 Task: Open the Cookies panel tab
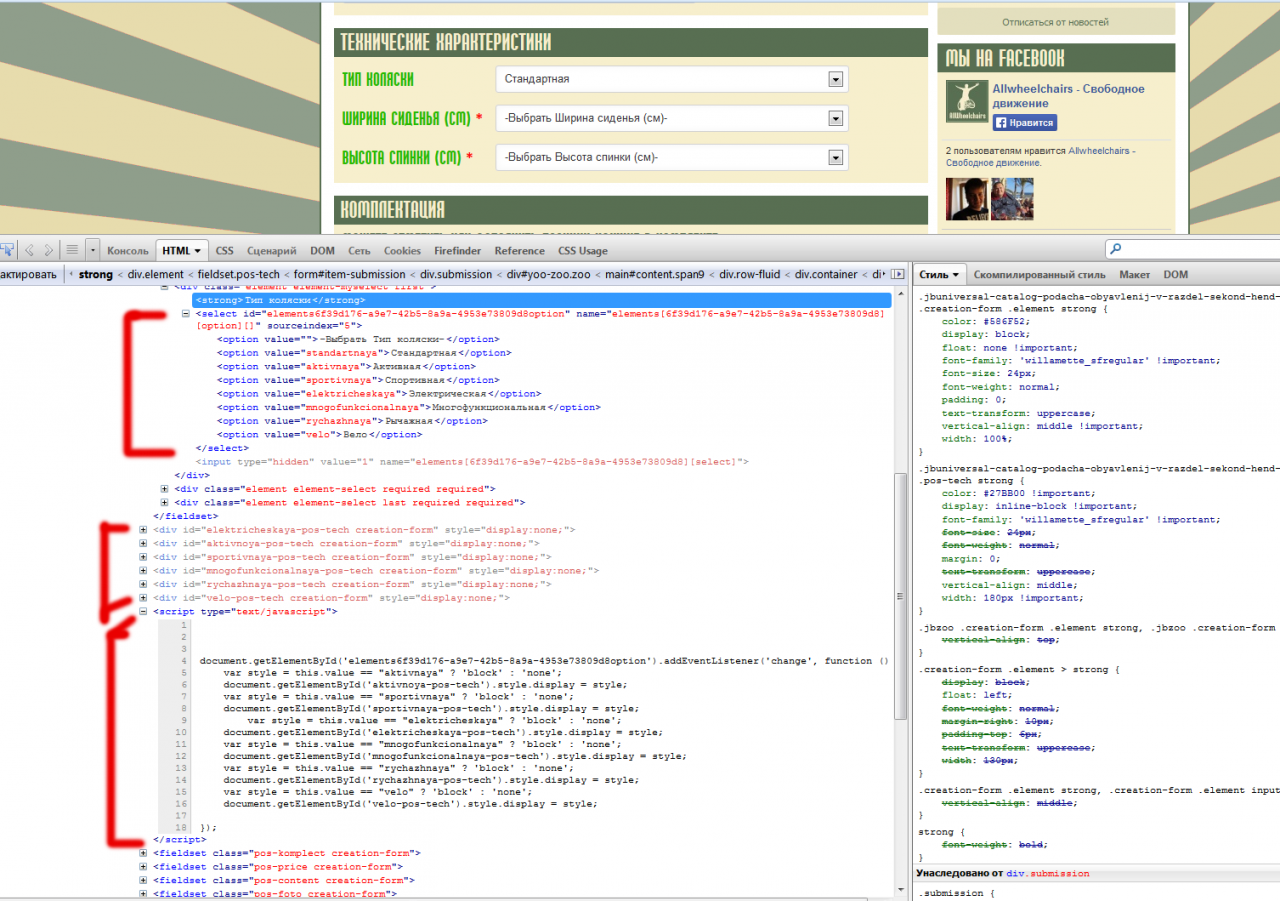pos(402,251)
